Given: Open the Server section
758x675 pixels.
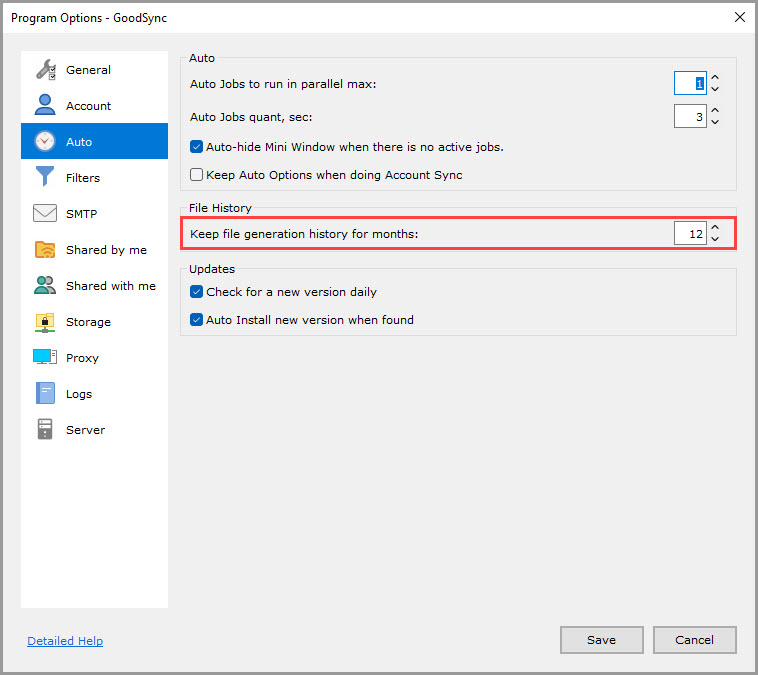Looking at the screenshot, I should tap(94, 429).
